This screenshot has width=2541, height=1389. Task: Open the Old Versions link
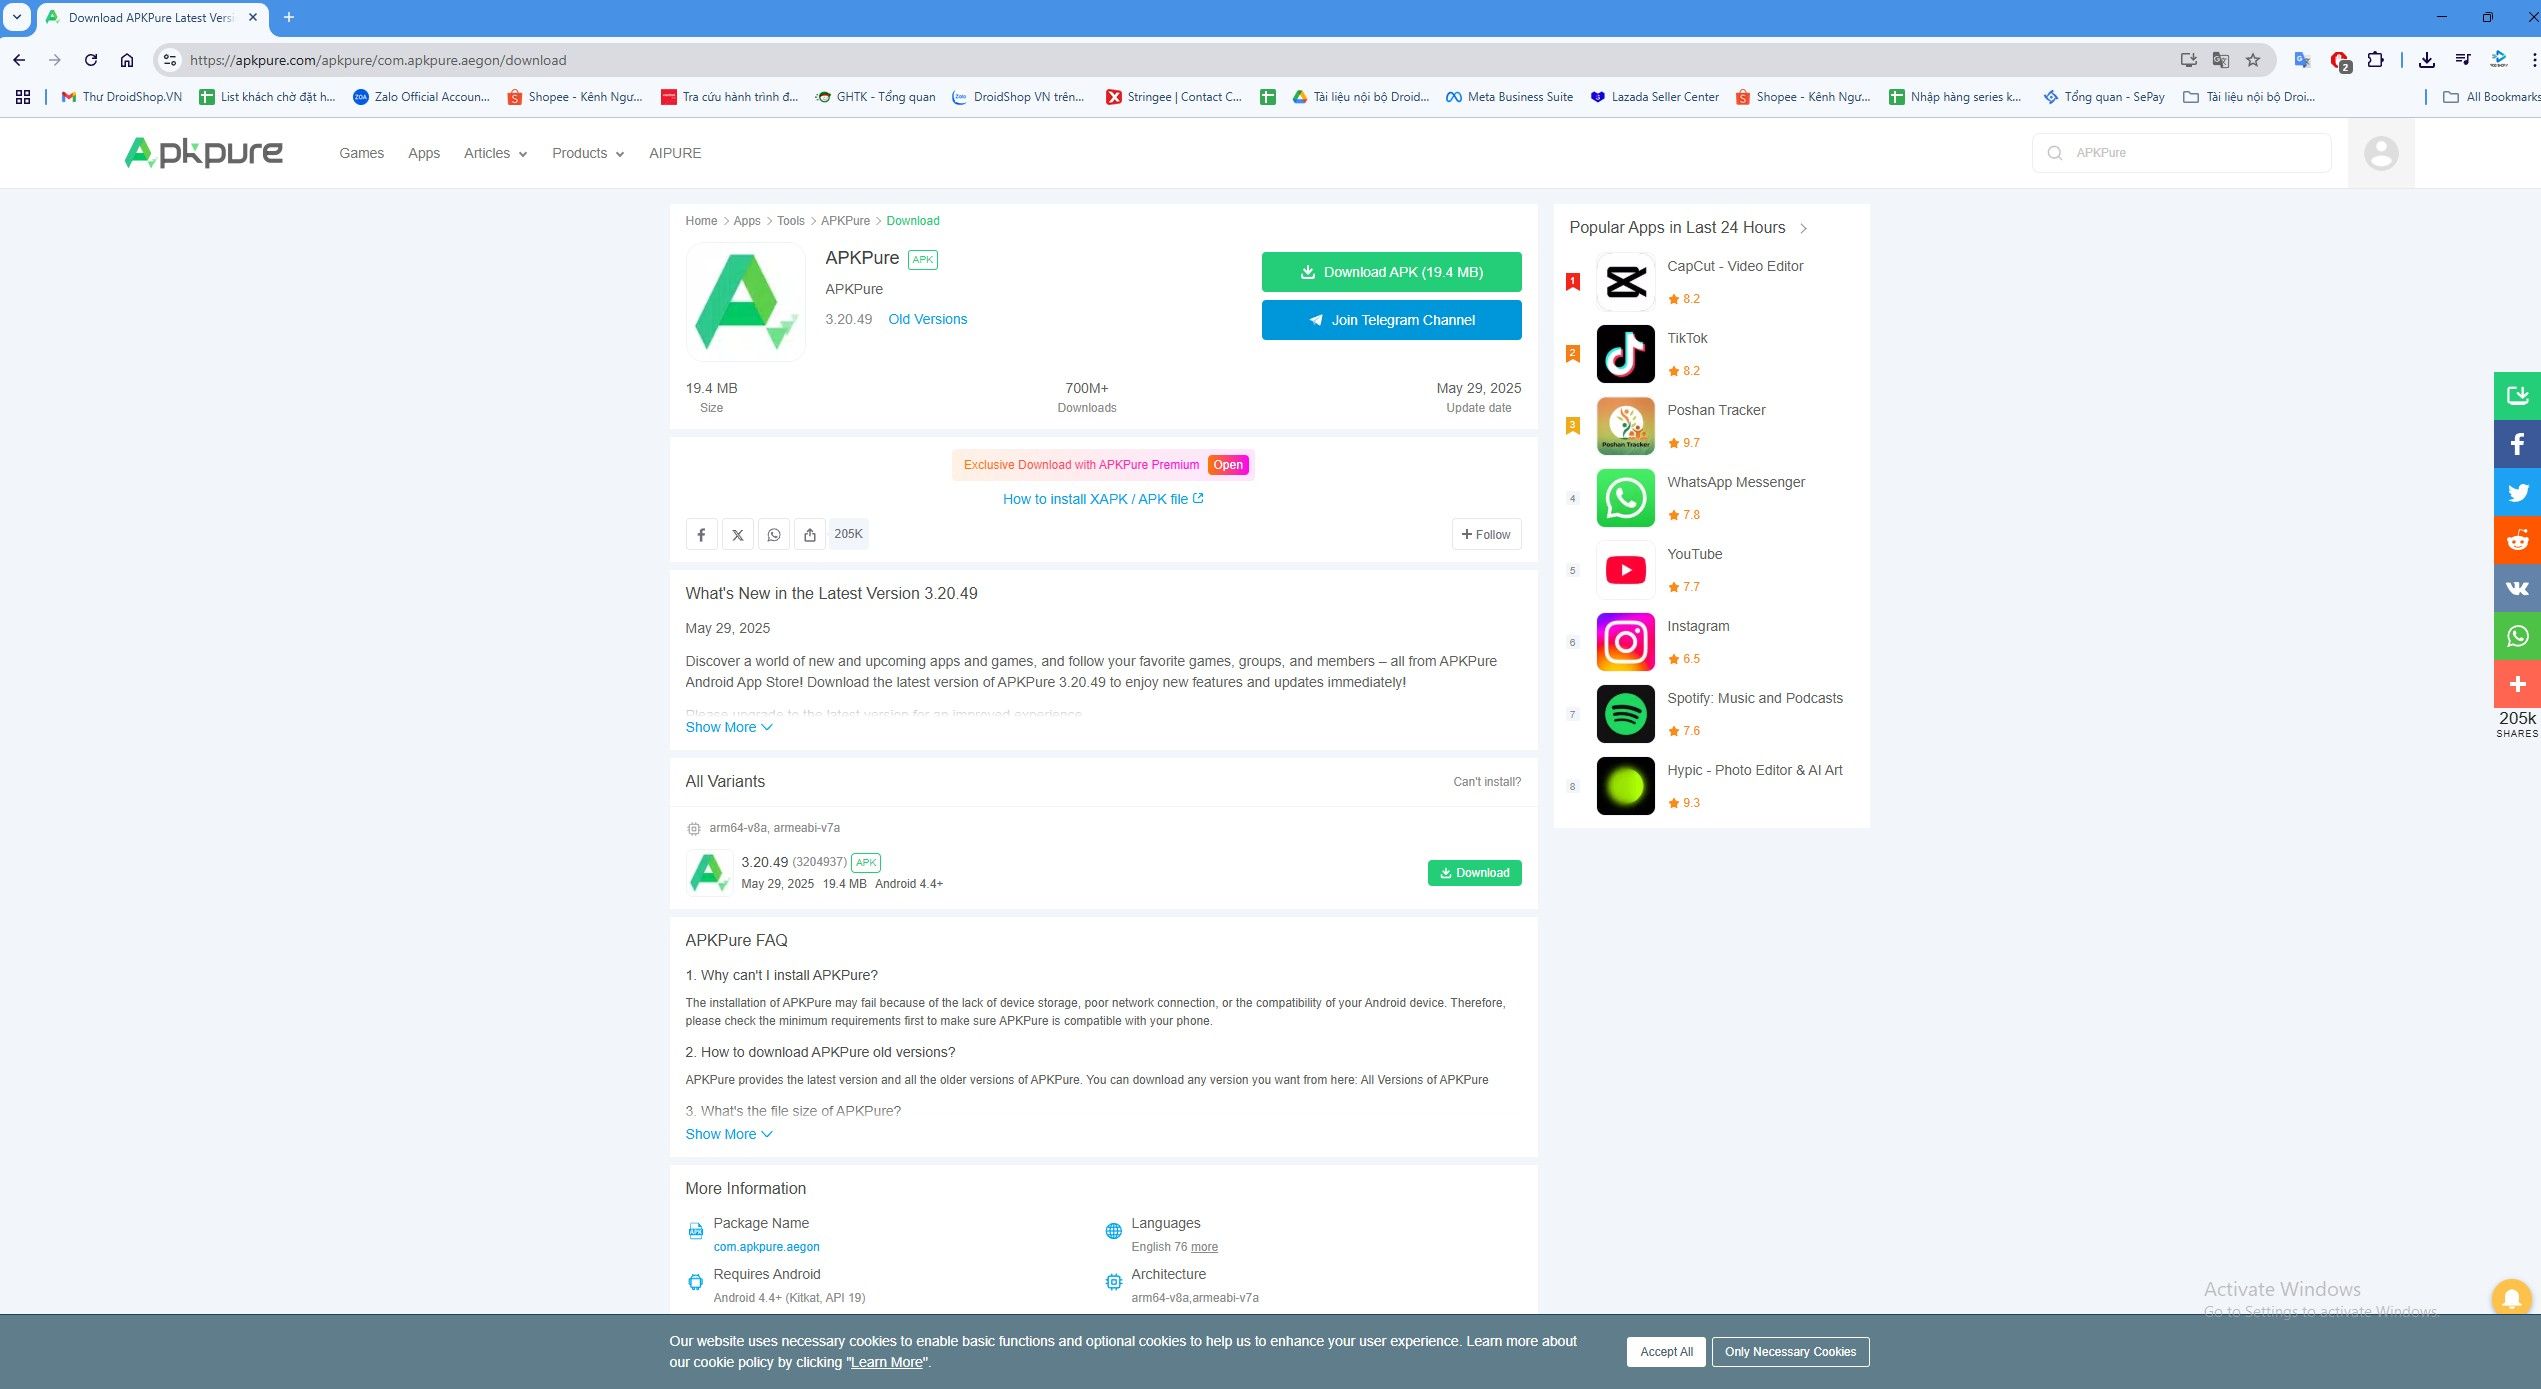[927, 319]
